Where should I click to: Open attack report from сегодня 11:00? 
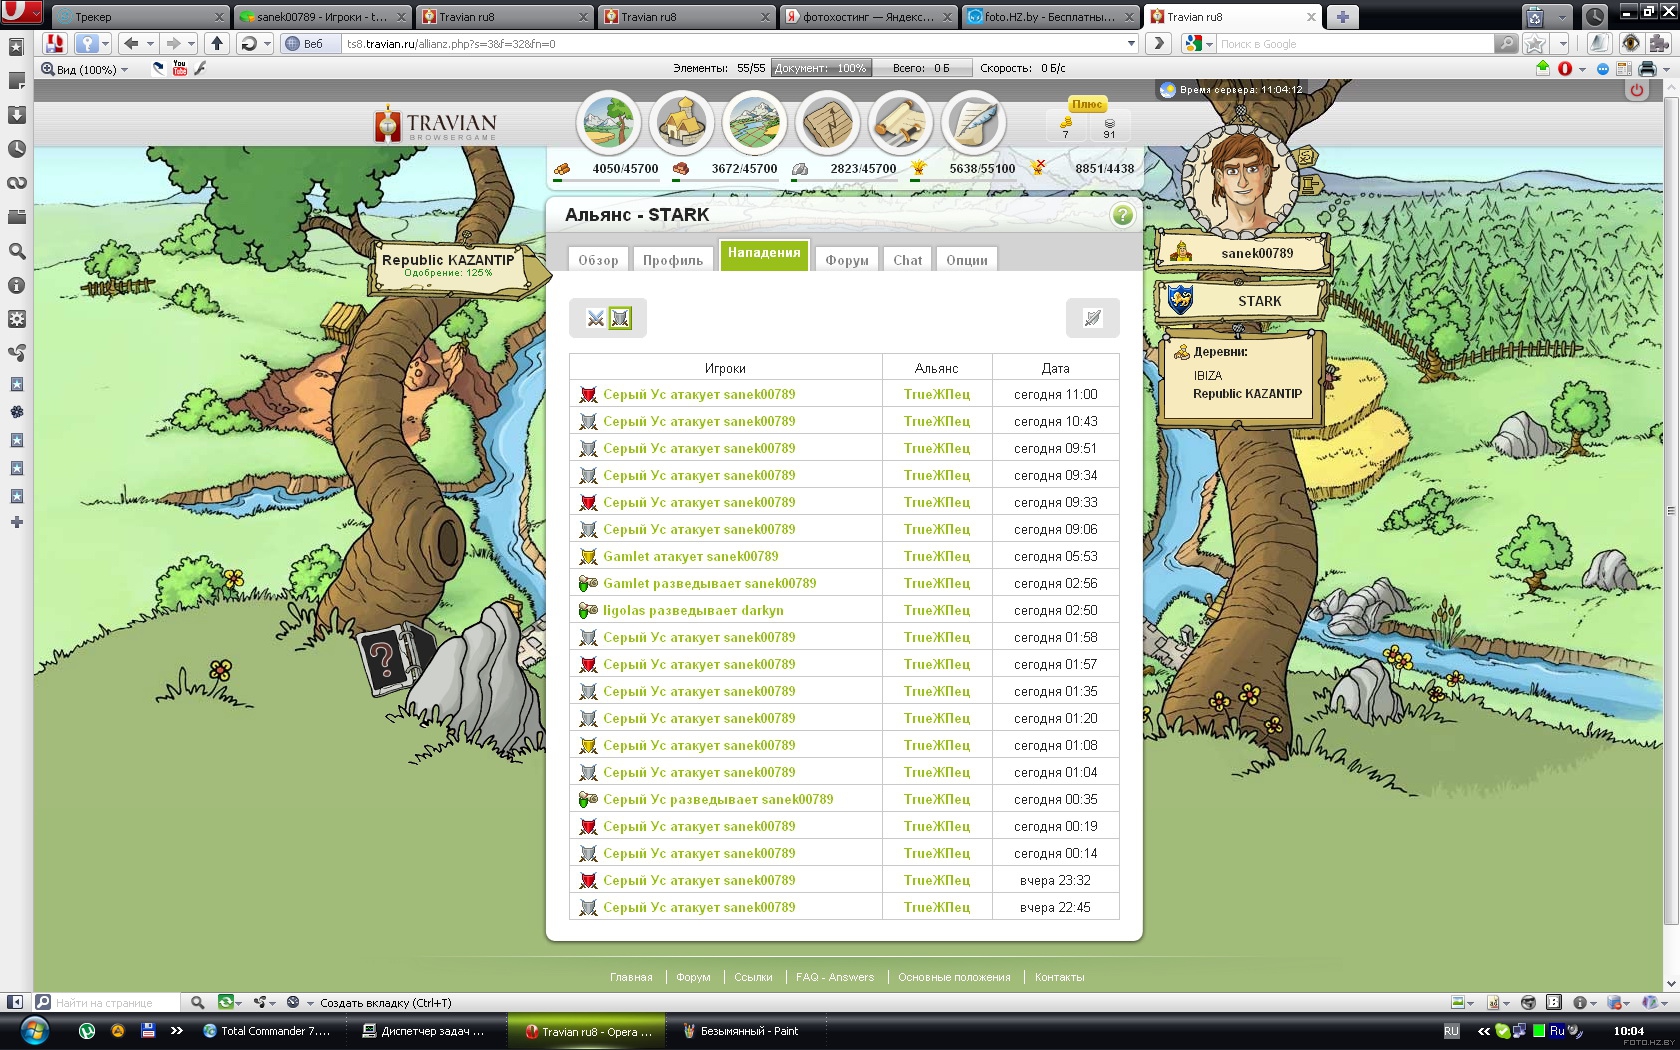click(x=699, y=394)
